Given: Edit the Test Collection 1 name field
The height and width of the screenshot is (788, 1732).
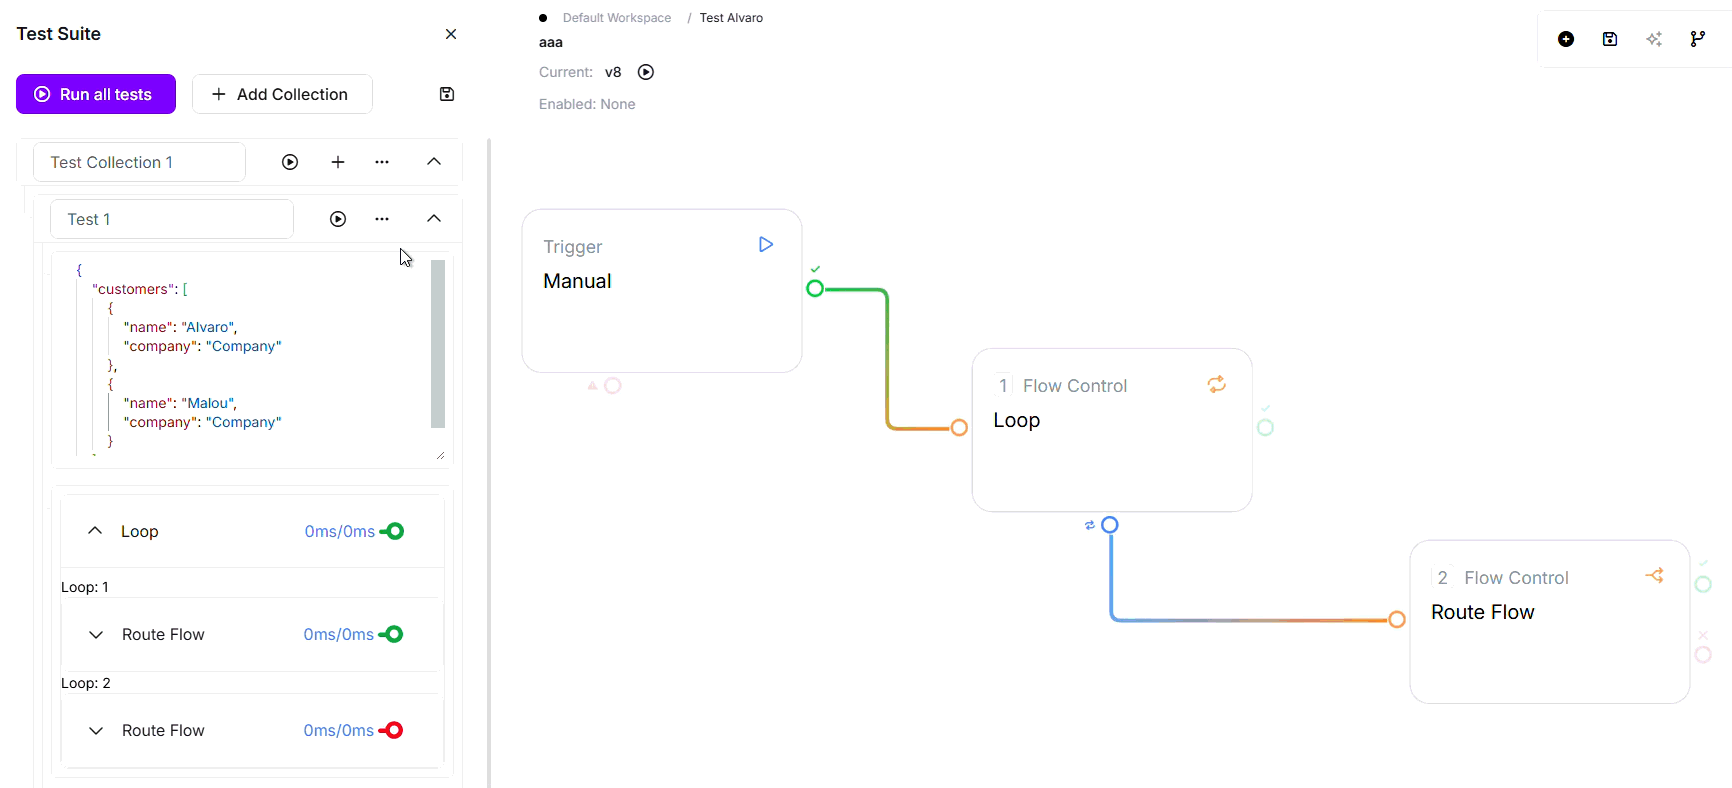Looking at the screenshot, I should pyautogui.click(x=139, y=162).
